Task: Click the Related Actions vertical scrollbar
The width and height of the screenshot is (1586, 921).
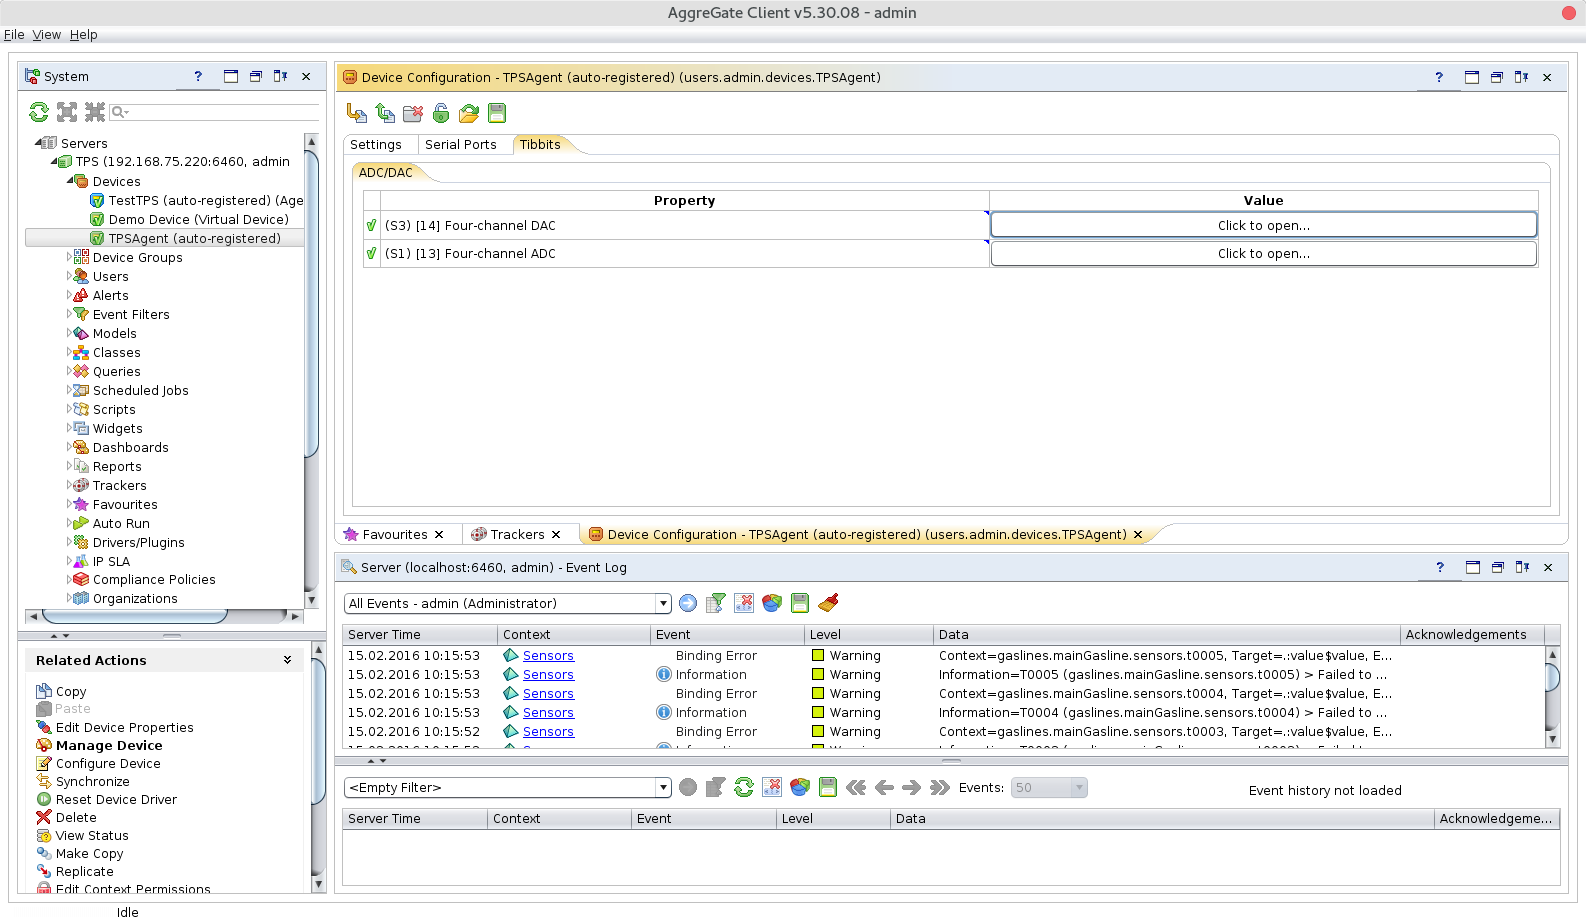Action: coord(318,768)
